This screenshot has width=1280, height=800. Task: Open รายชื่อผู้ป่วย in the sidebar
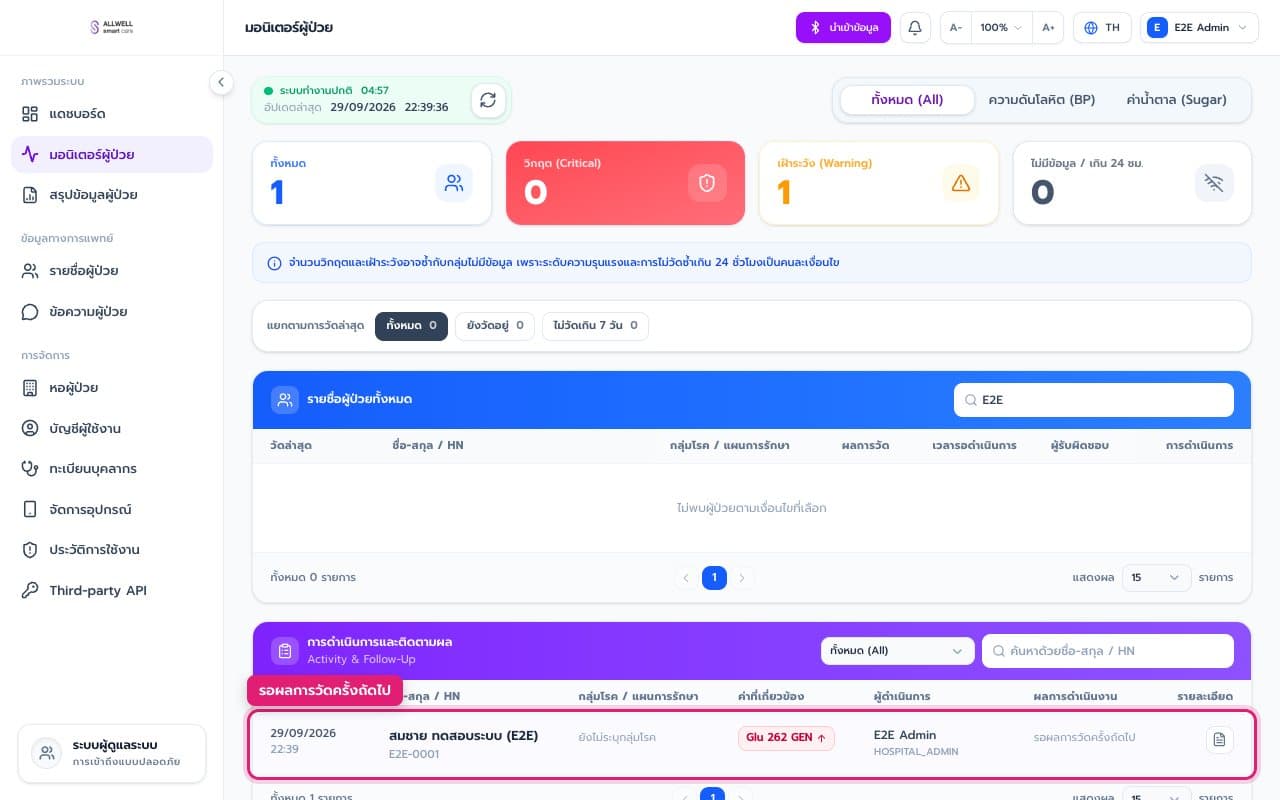[x=112, y=271]
